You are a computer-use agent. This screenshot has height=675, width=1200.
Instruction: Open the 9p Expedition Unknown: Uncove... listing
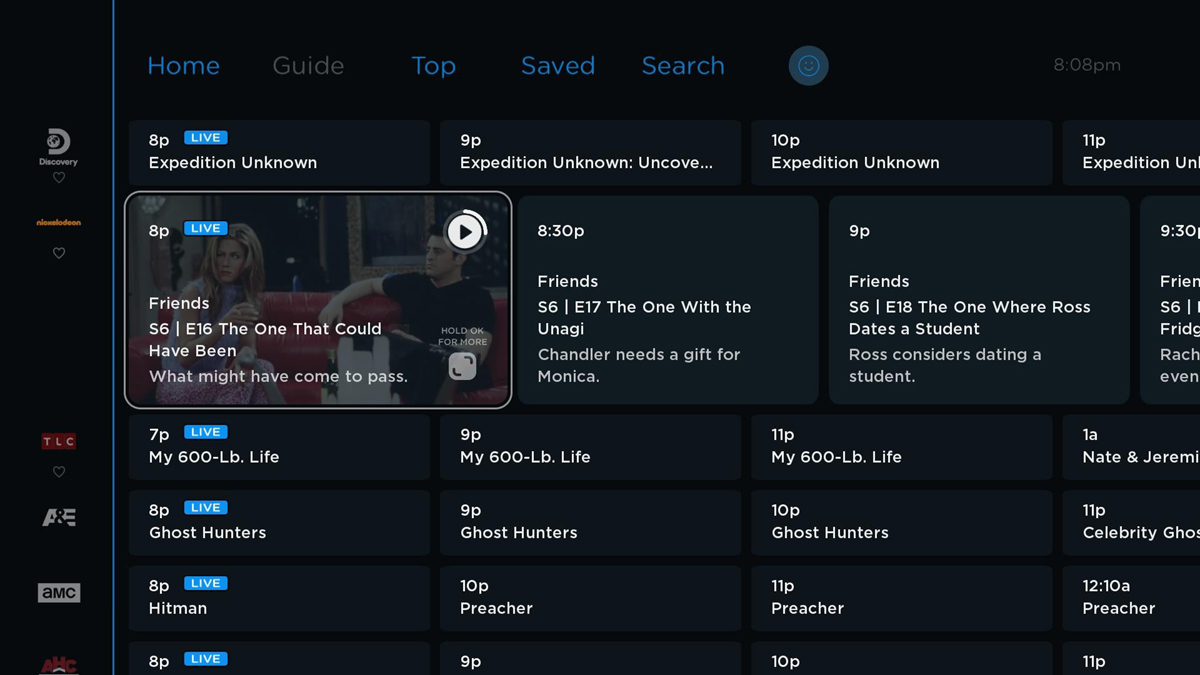(x=590, y=152)
